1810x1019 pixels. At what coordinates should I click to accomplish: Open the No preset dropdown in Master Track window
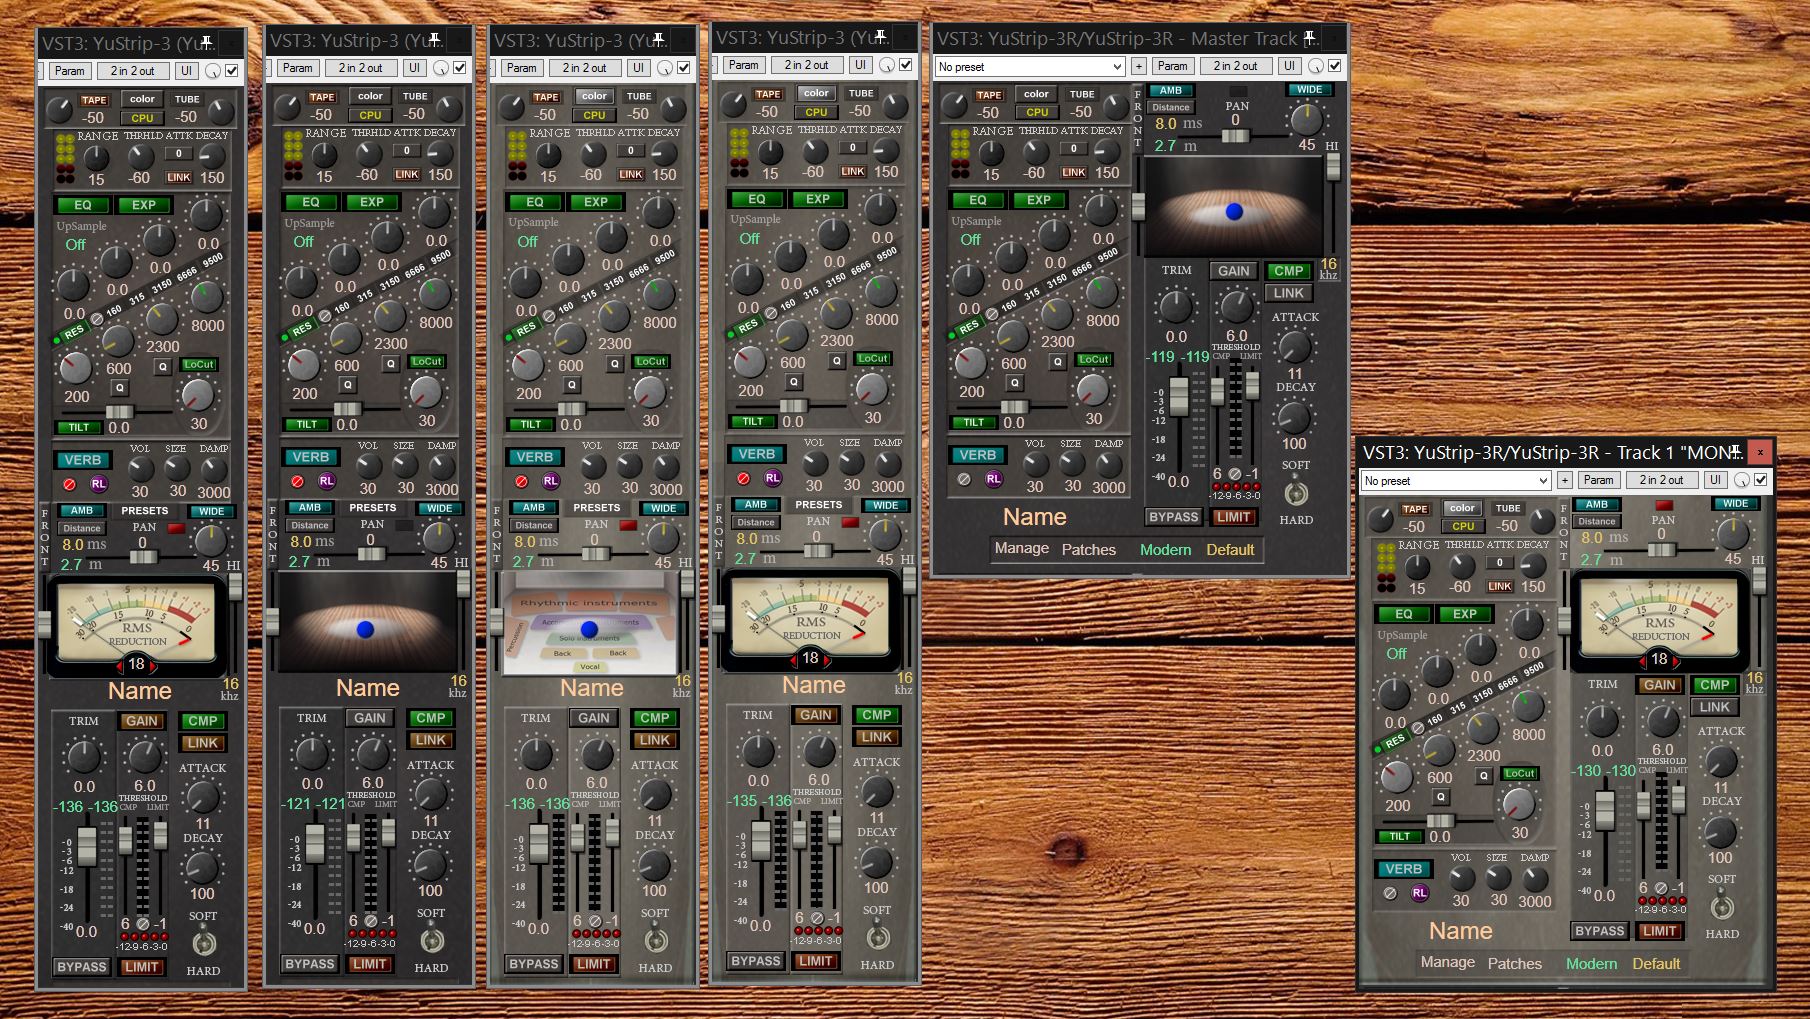pyautogui.click(x=1030, y=67)
